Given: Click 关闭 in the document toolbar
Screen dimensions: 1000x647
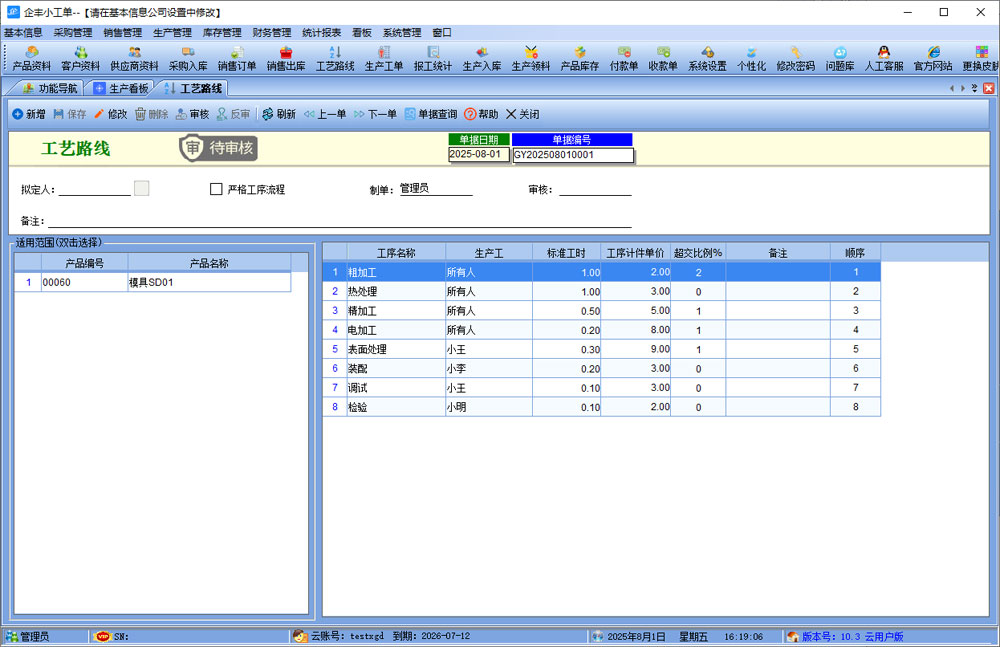Looking at the screenshot, I should tap(522, 114).
